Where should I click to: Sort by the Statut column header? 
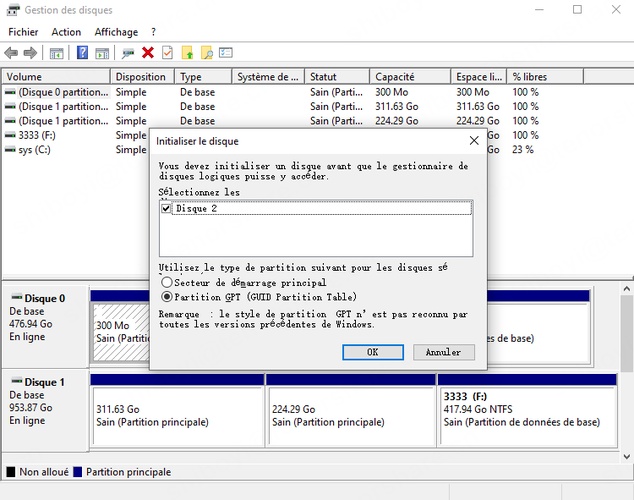tap(337, 76)
